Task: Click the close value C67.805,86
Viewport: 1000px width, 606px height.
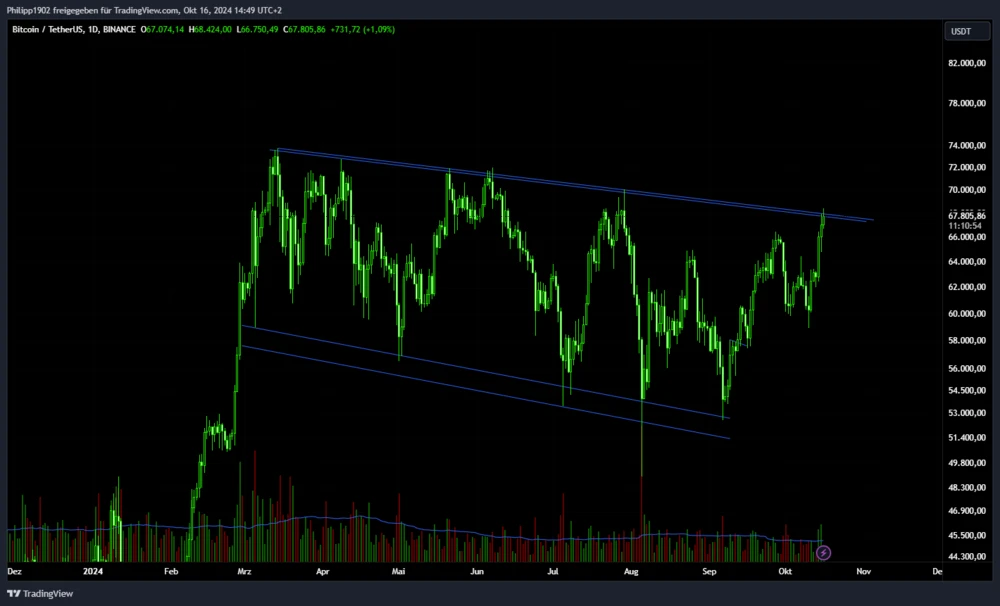Action: 302,29
